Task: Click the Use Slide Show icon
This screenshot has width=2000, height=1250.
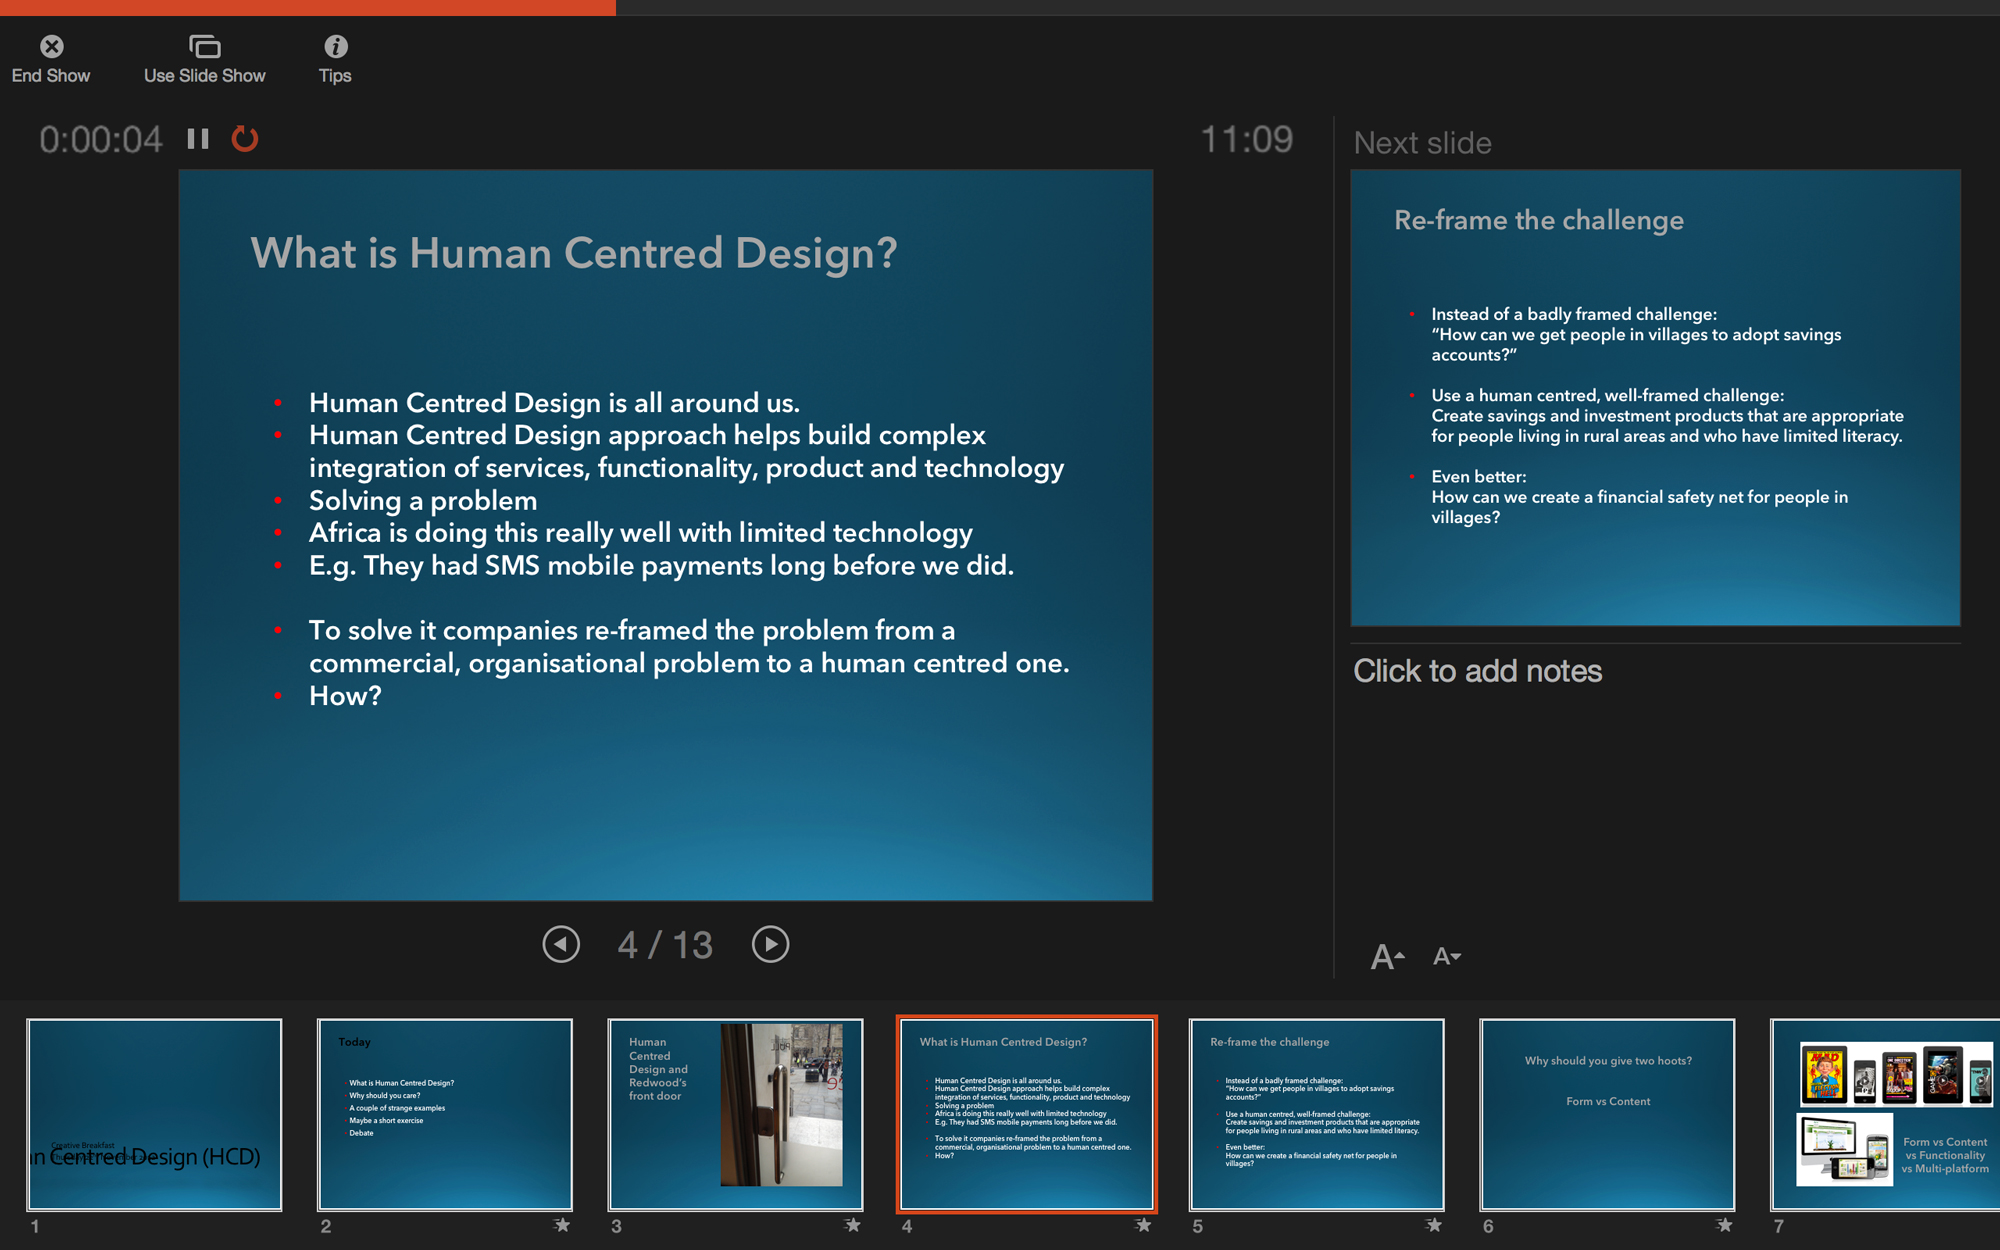Action: click(x=205, y=46)
